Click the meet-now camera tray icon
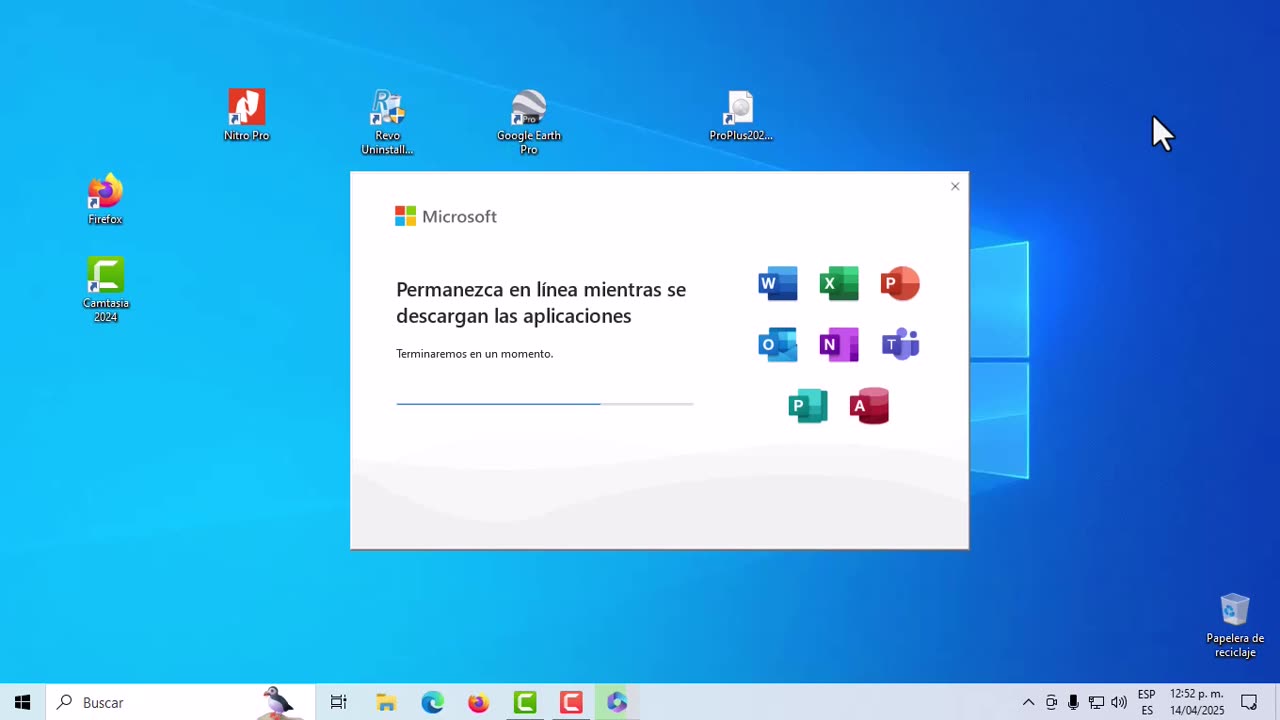The image size is (1280, 720). pos(1051,702)
